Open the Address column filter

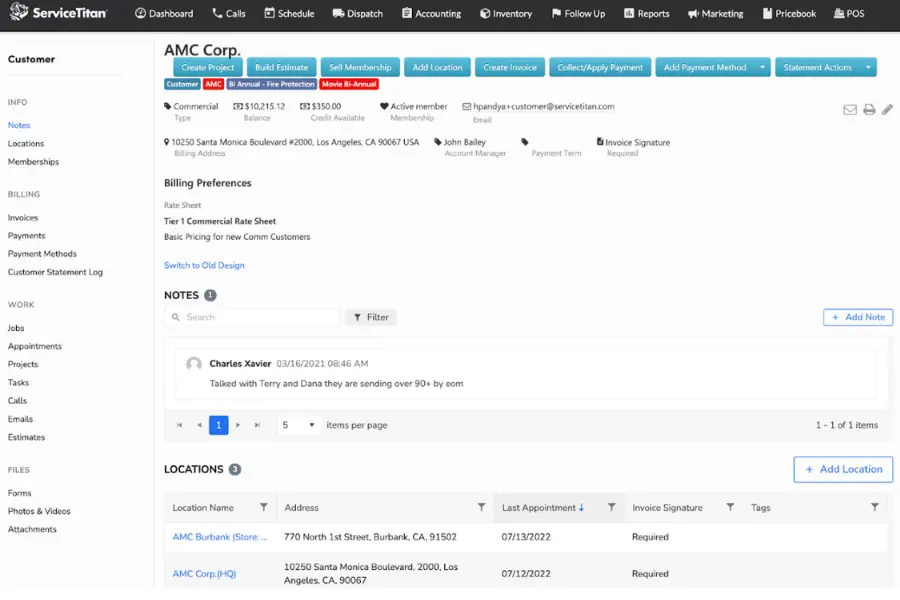[482, 507]
